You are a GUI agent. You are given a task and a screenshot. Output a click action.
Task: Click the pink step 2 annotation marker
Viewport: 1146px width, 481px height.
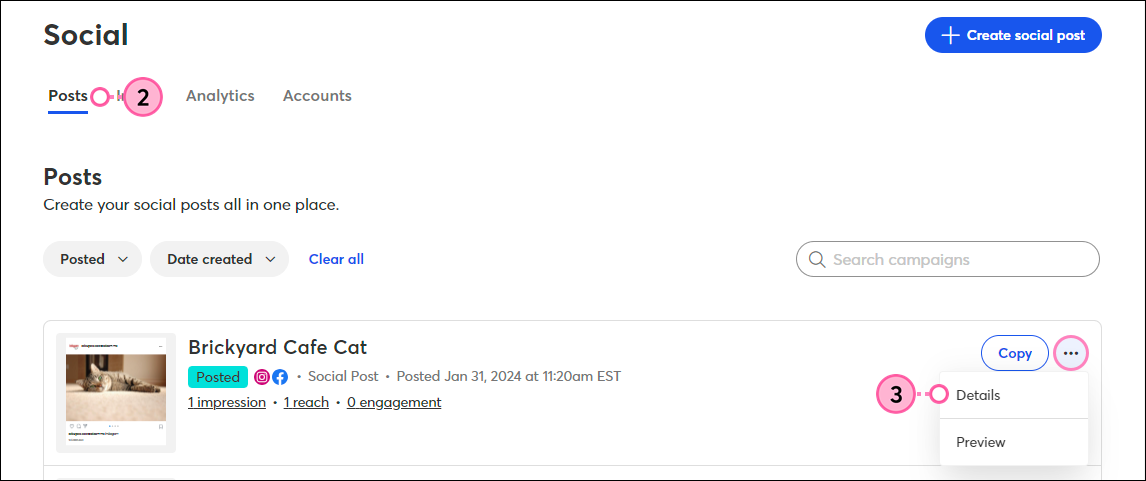[x=143, y=98]
